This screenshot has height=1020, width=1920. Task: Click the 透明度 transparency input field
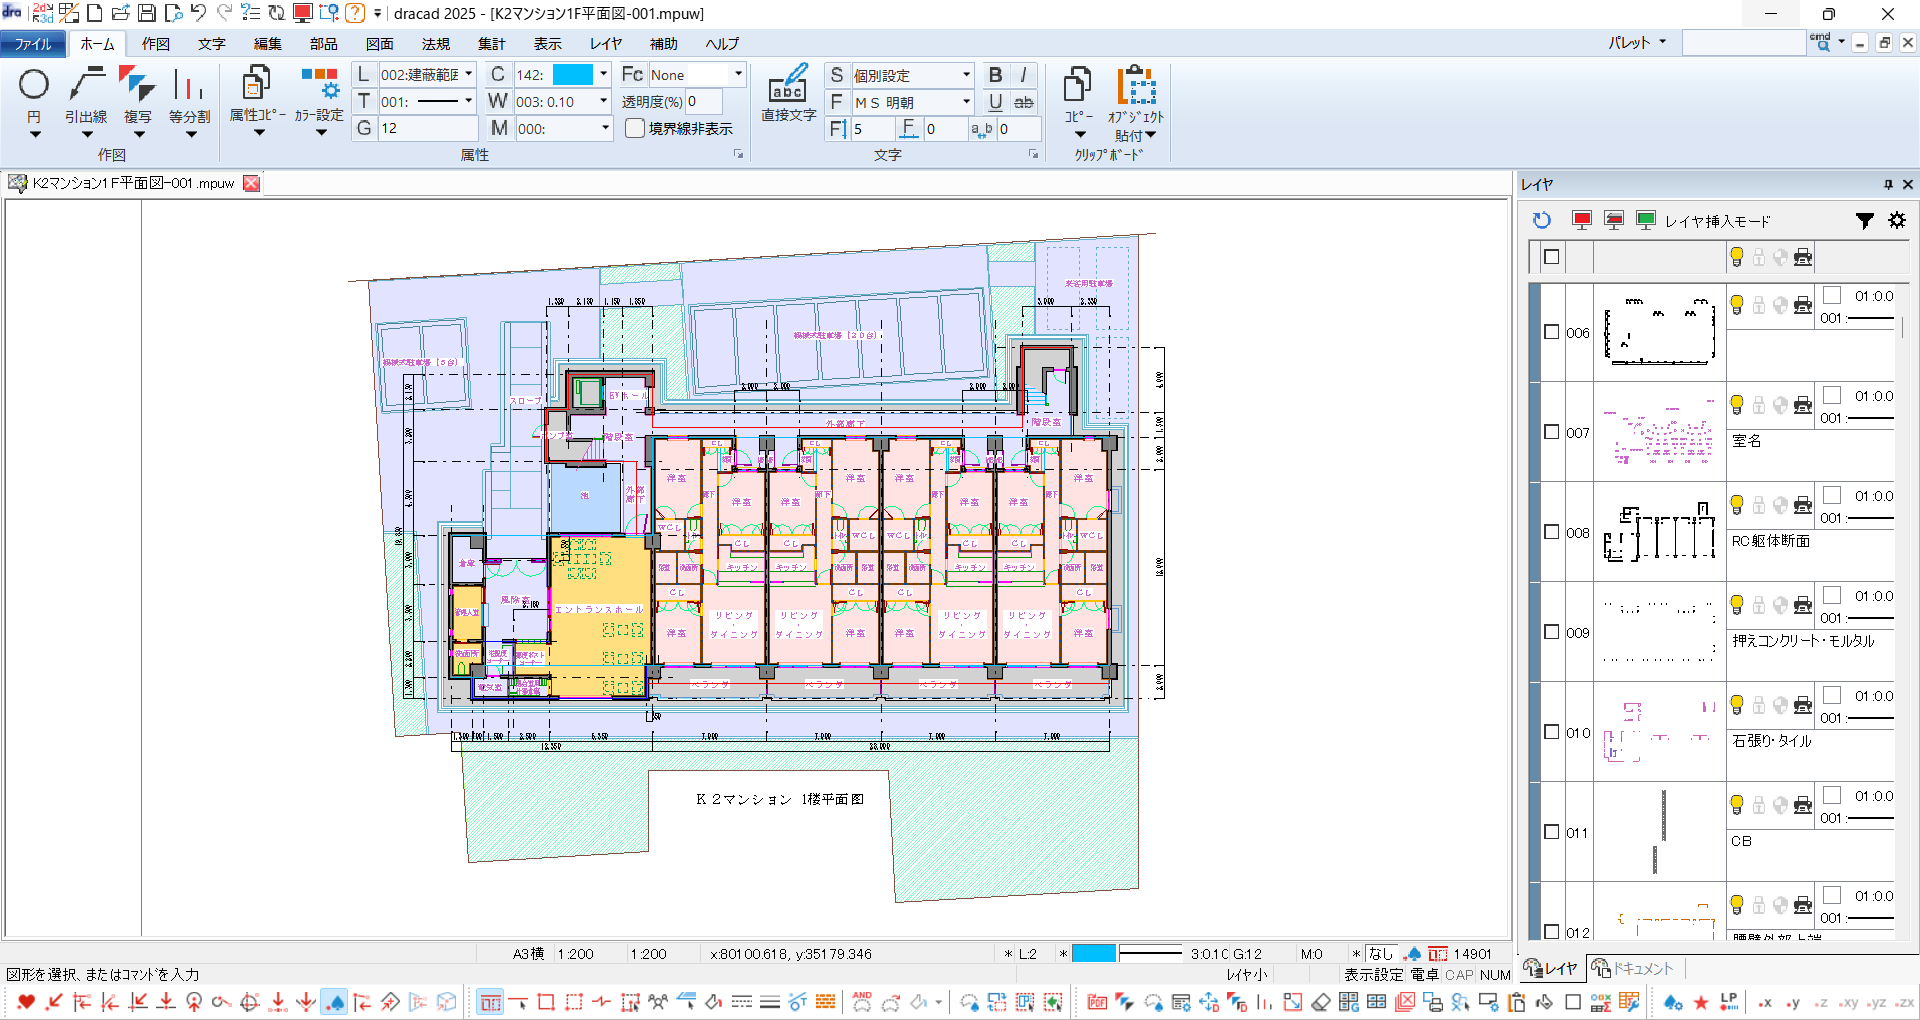(x=703, y=102)
